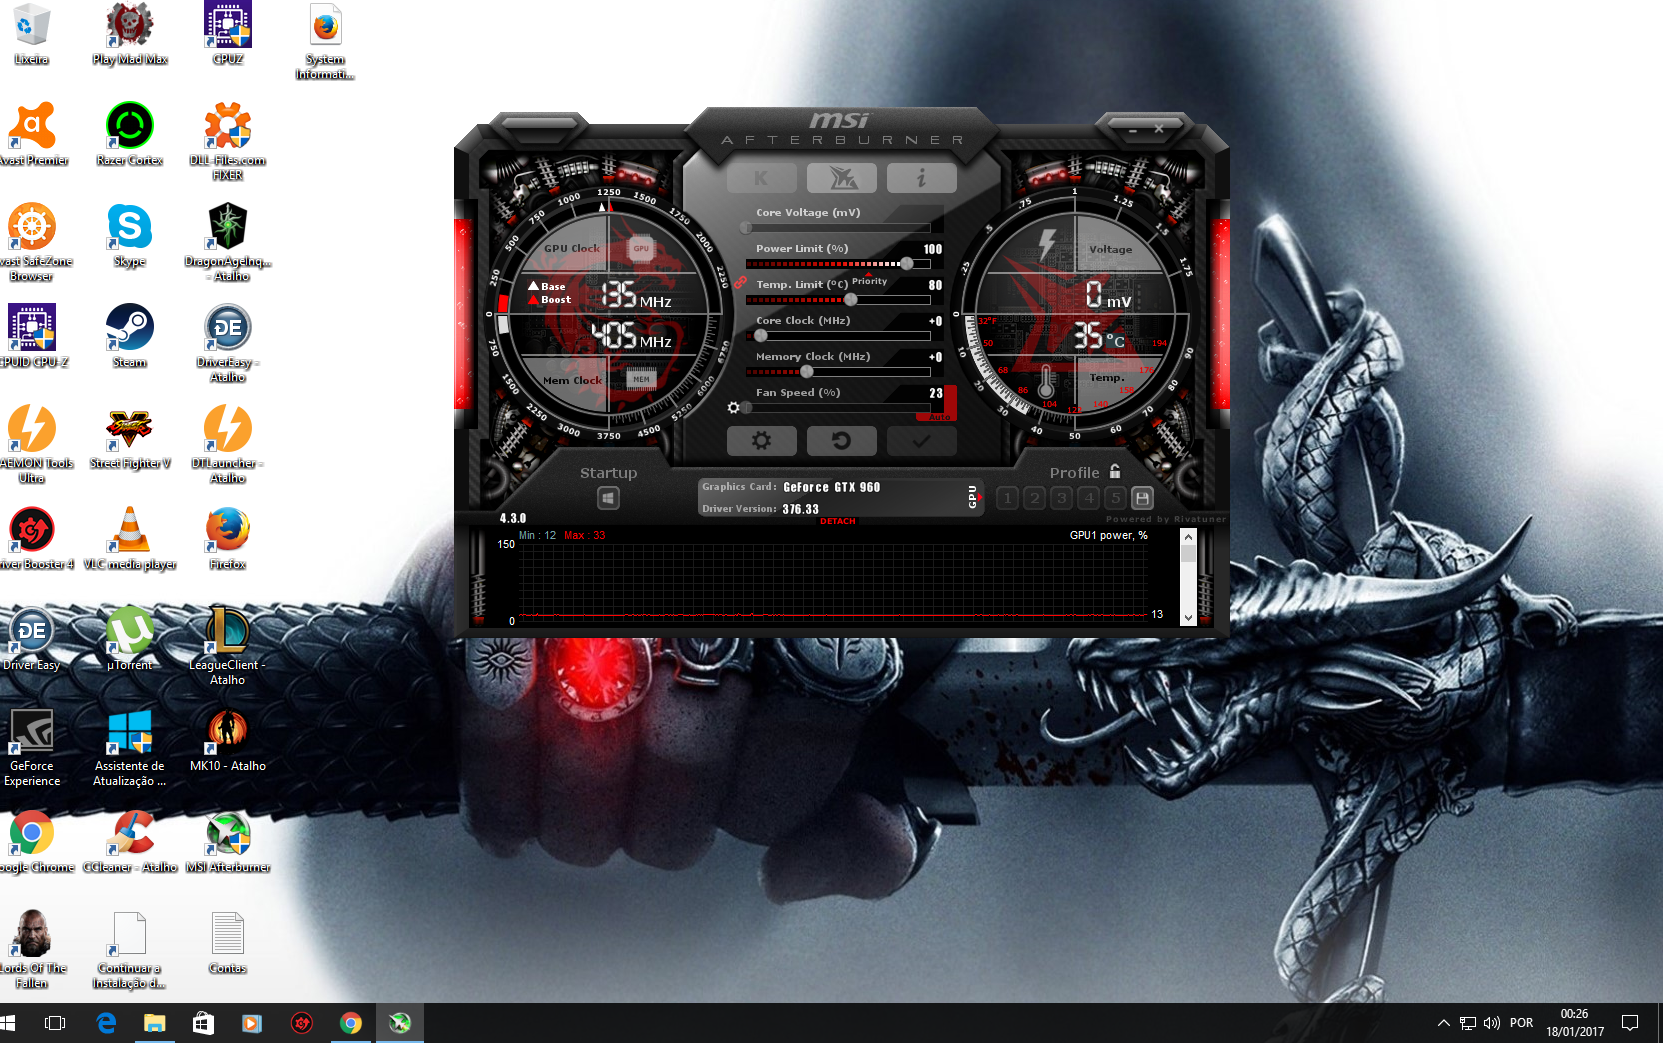Click the Power Limit slider handle

tap(906, 264)
